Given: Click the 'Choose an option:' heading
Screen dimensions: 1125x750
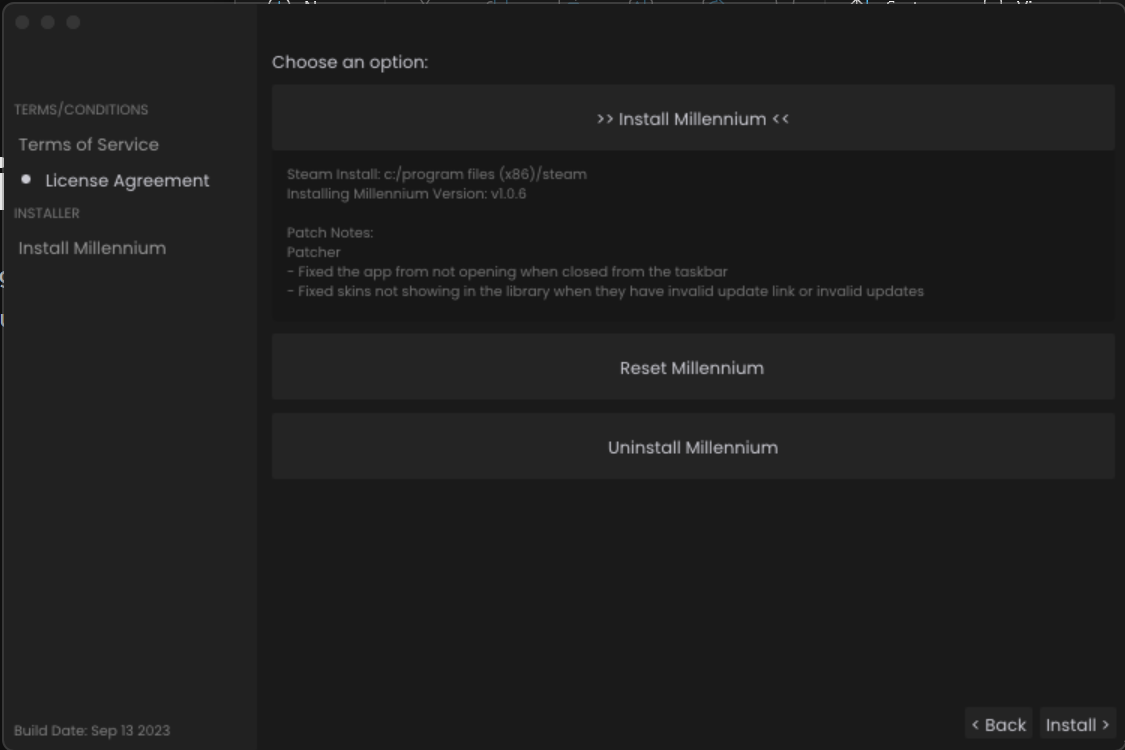Looking at the screenshot, I should point(350,62).
